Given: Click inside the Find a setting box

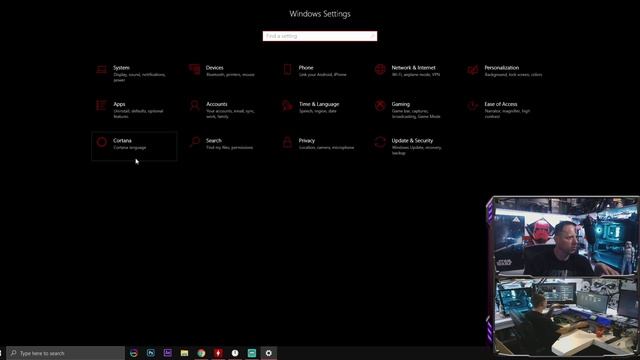Looking at the screenshot, I should click(320, 36).
